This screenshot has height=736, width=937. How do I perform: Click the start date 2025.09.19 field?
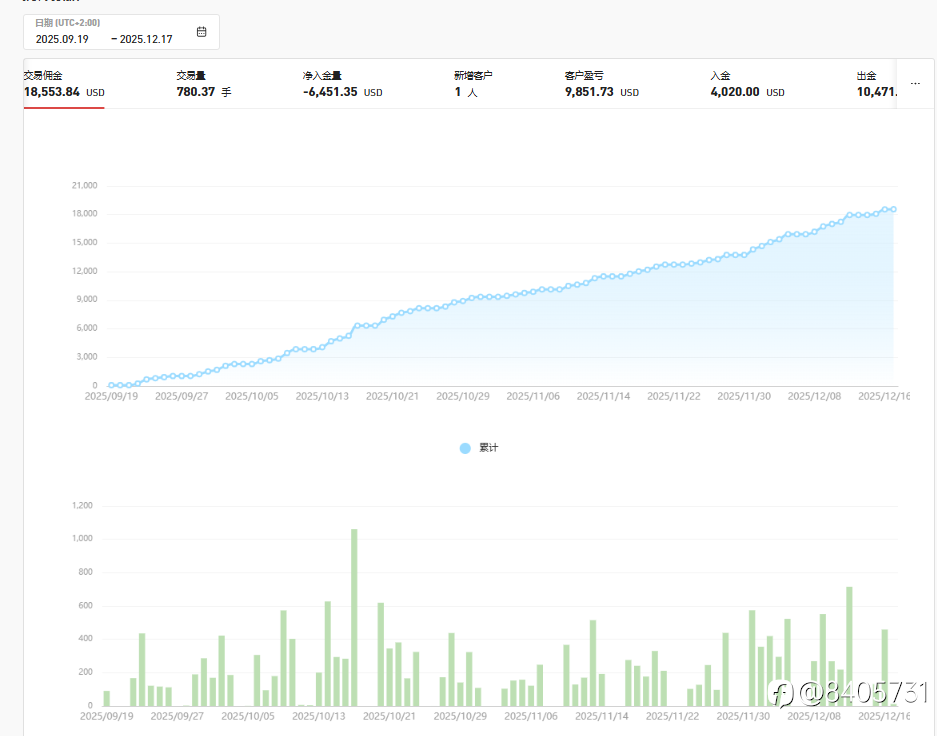[62, 39]
